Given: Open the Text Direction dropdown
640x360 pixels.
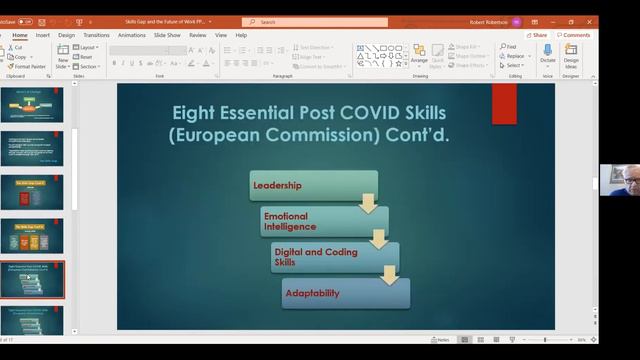Looking at the screenshot, I should pyautogui.click(x=313, y=48).
